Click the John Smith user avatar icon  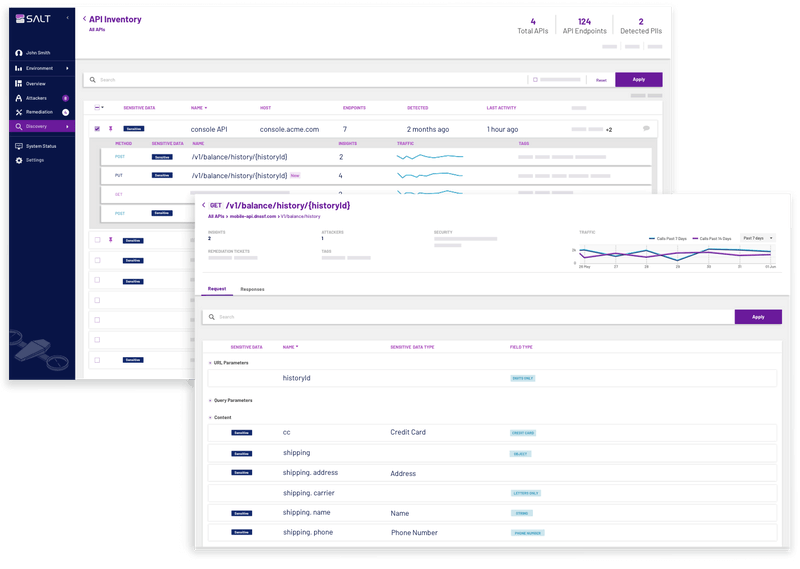click(x=18, y=52)
